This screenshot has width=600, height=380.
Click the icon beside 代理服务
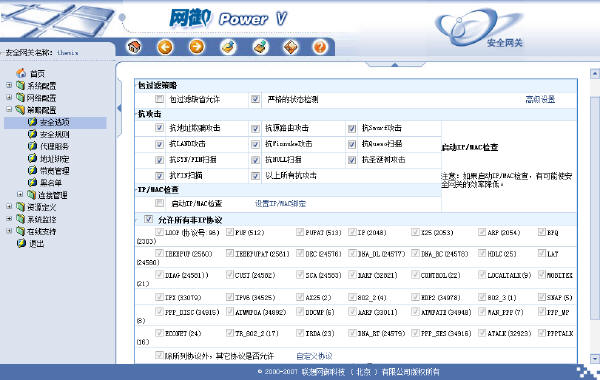(33, 146)
